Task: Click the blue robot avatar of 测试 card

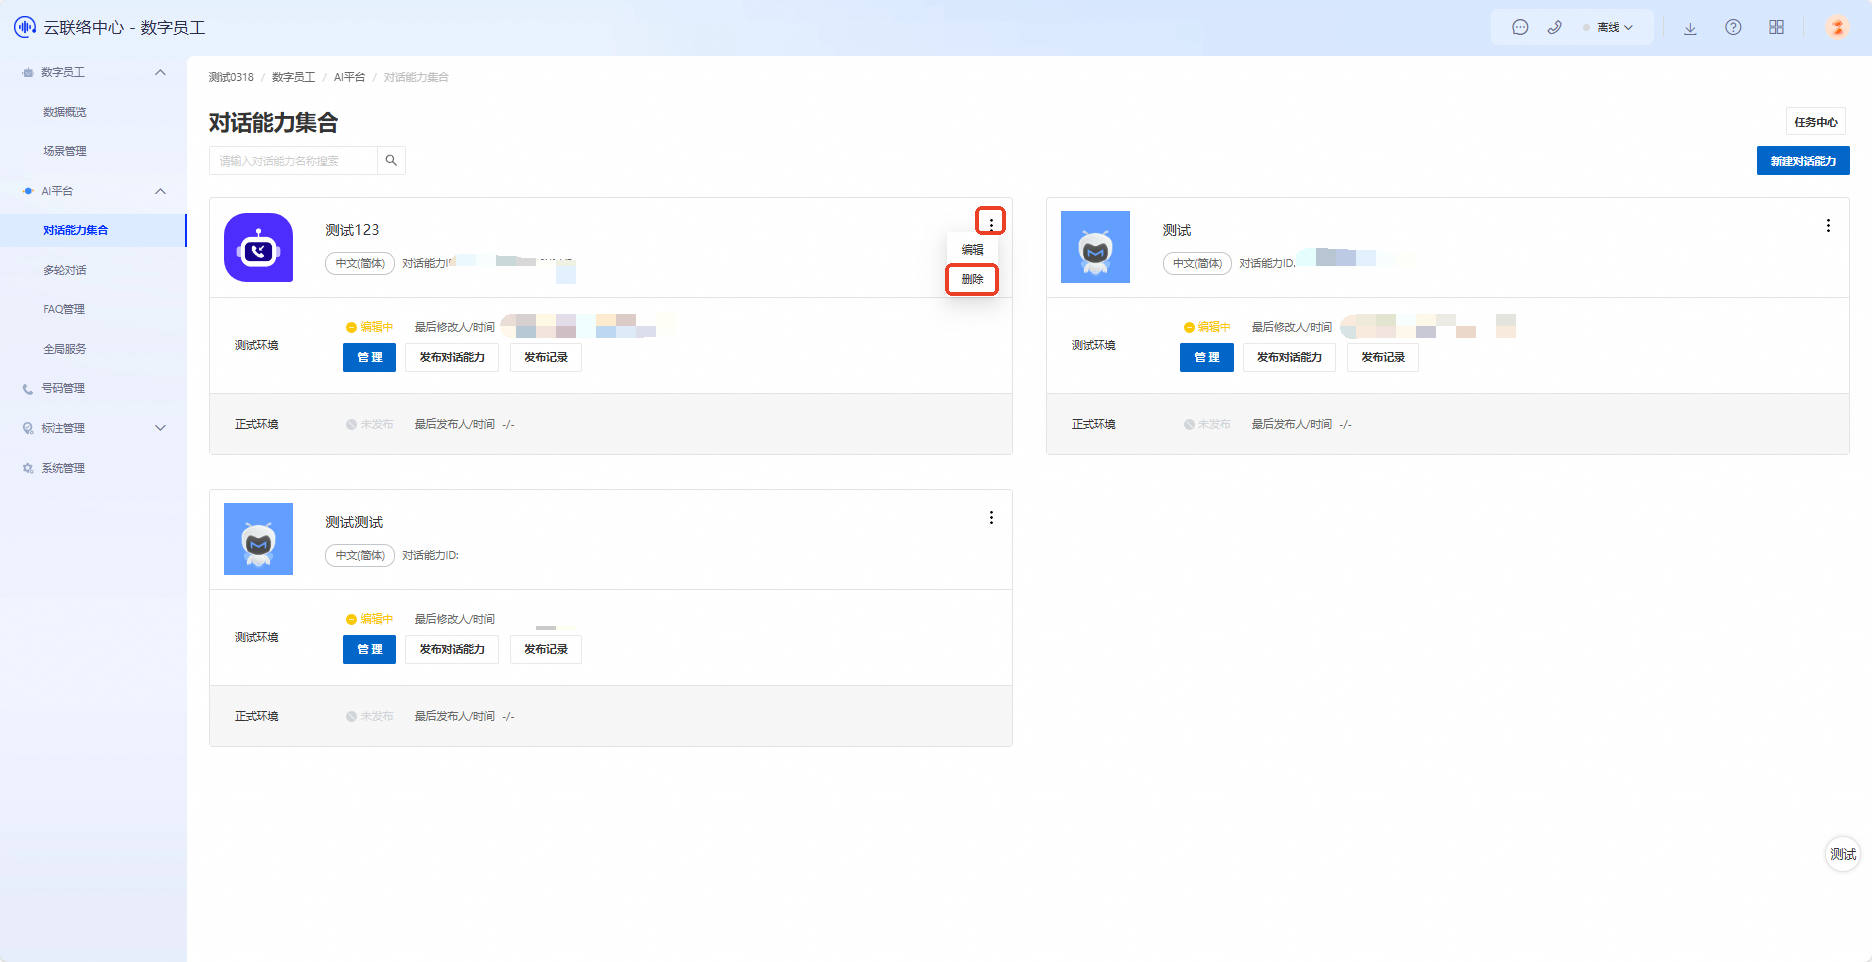Action: (1095, 247)
